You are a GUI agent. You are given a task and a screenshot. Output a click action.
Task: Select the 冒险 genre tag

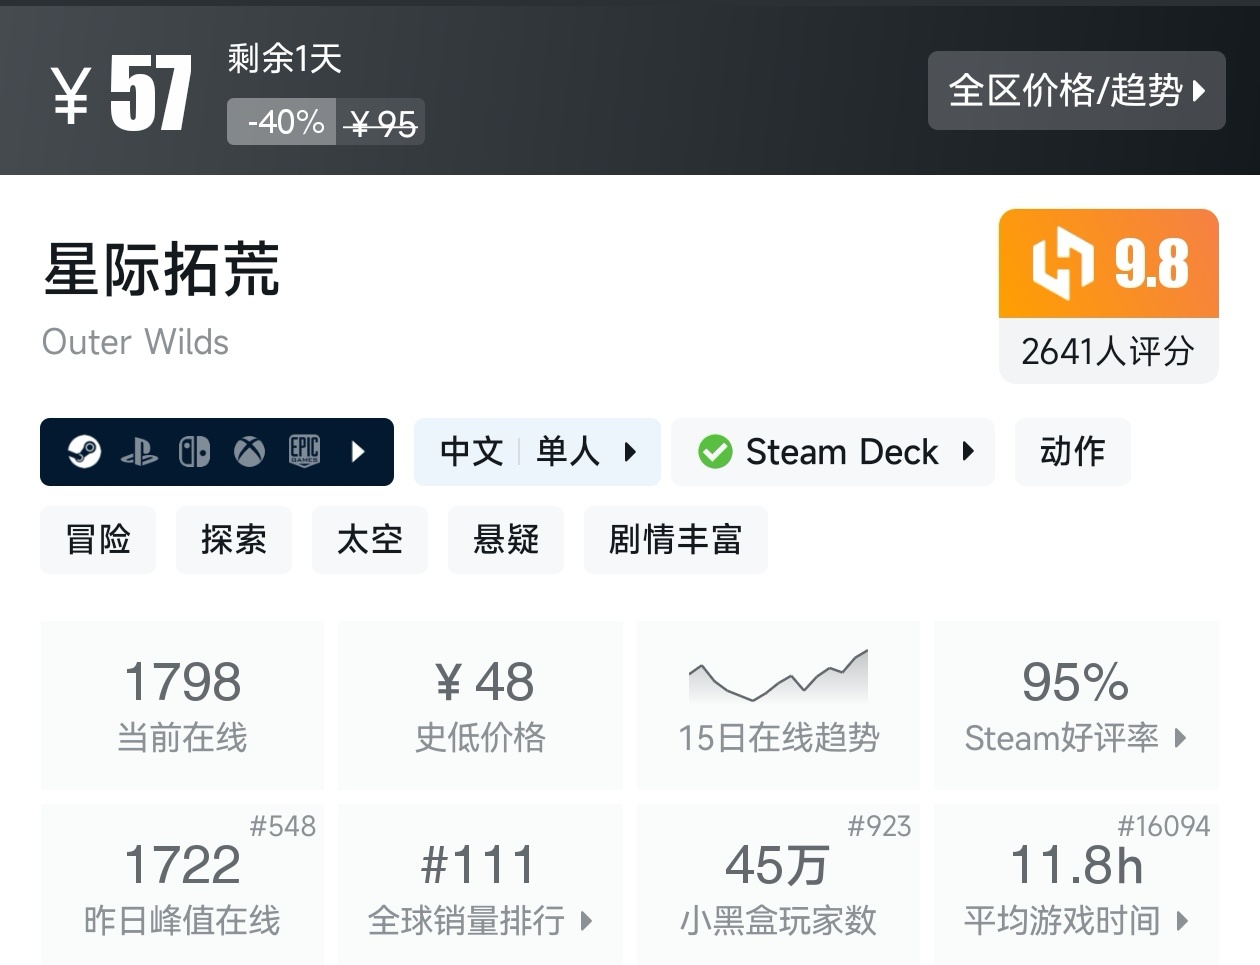coord(98,540)
